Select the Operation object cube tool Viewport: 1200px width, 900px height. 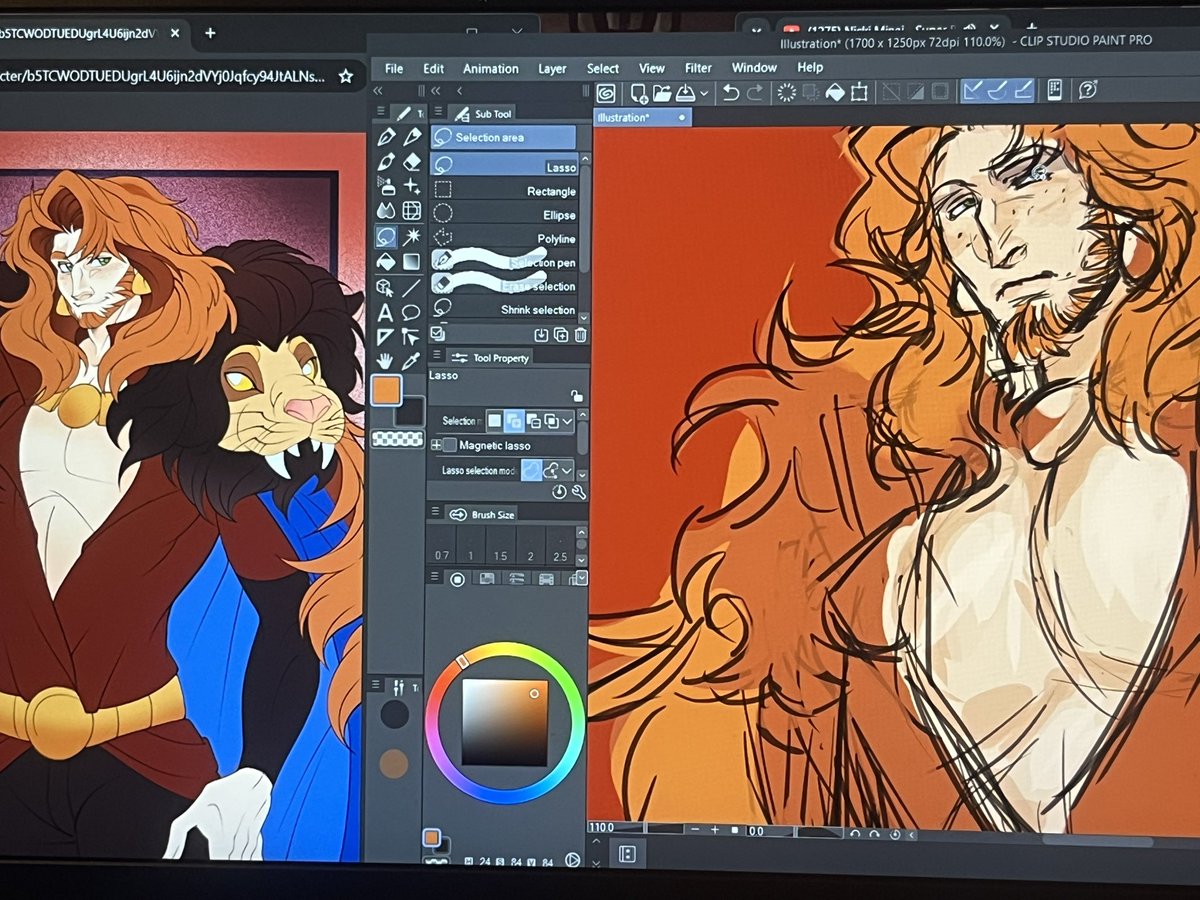[x=384, y=287]
